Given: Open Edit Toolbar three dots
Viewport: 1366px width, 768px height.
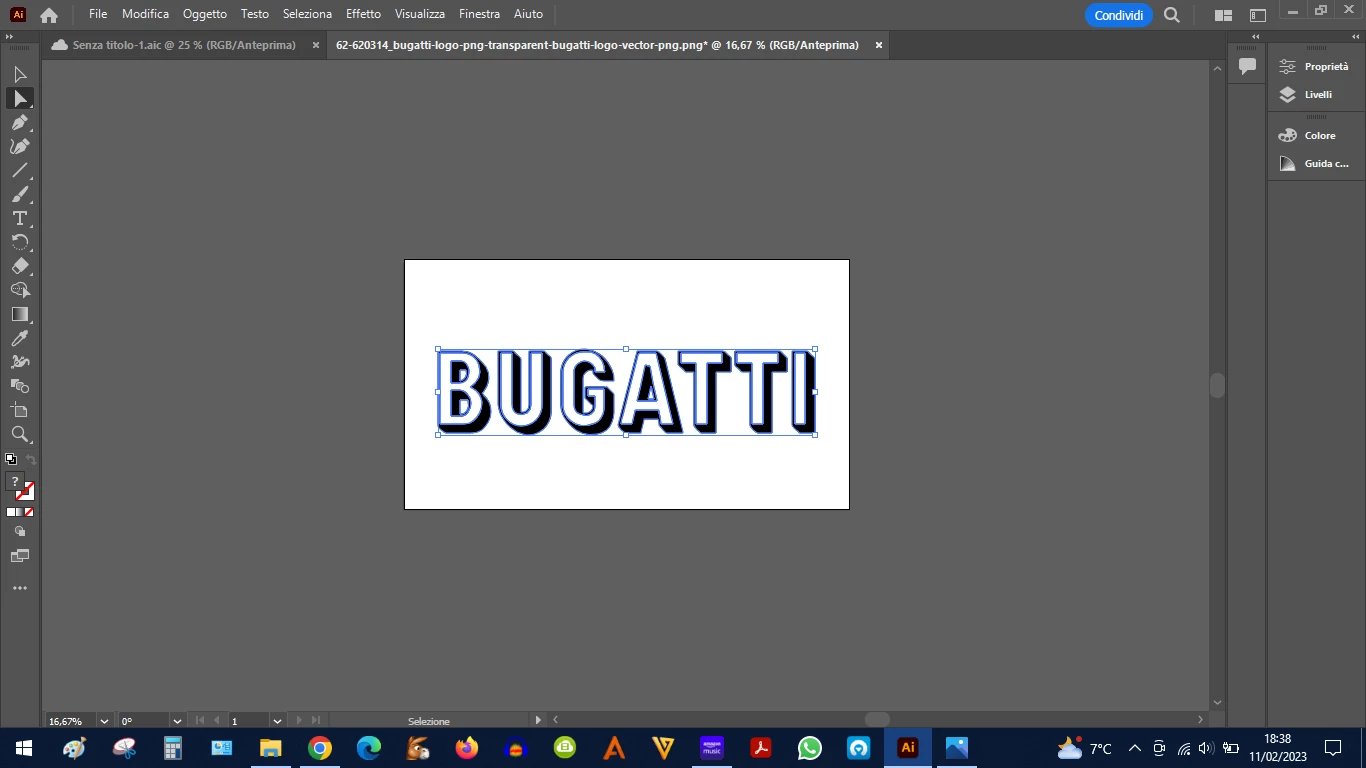Looking at the screenshot, I should (20, 589).
